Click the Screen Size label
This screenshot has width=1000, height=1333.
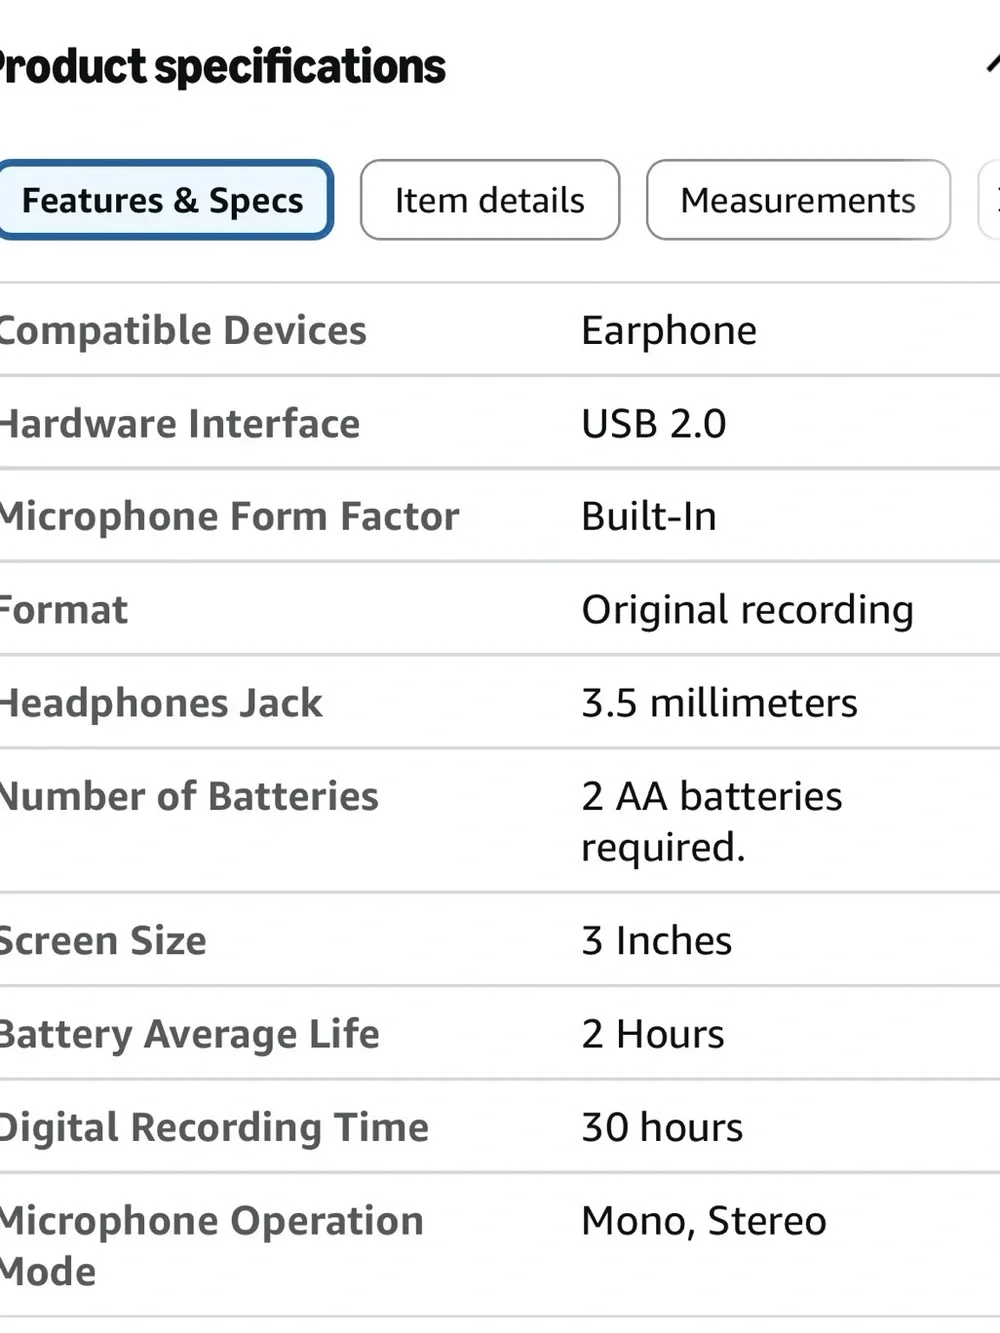pos(103,941)
